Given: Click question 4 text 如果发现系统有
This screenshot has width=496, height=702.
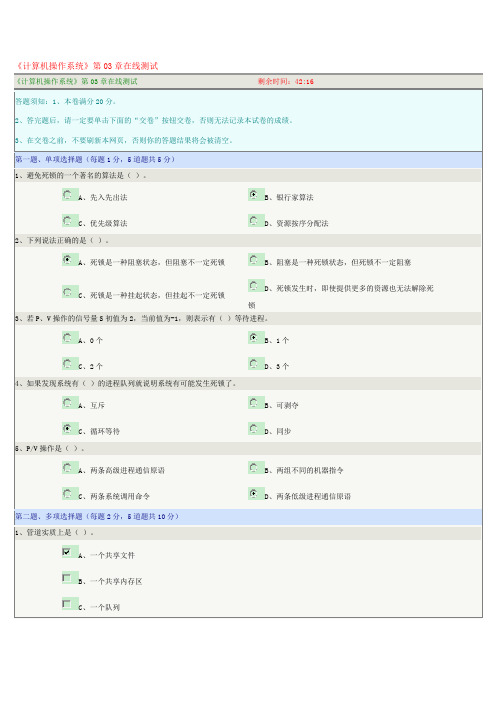Looking at the screenshot, I should (126, 383).
